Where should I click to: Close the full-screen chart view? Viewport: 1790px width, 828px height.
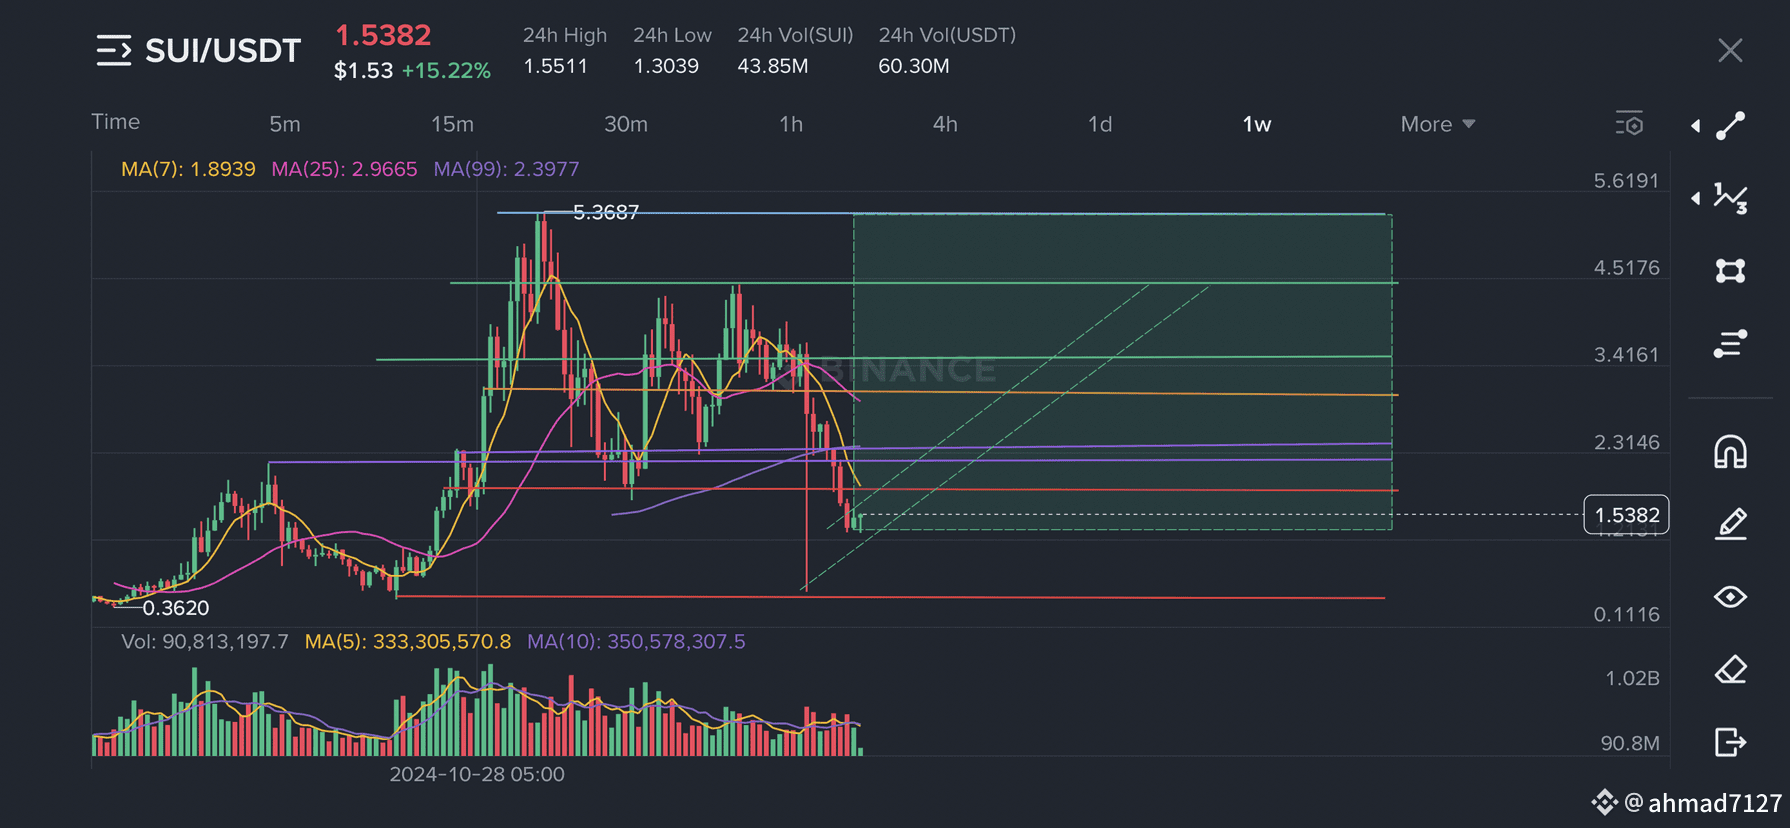tap(1730, 50)
